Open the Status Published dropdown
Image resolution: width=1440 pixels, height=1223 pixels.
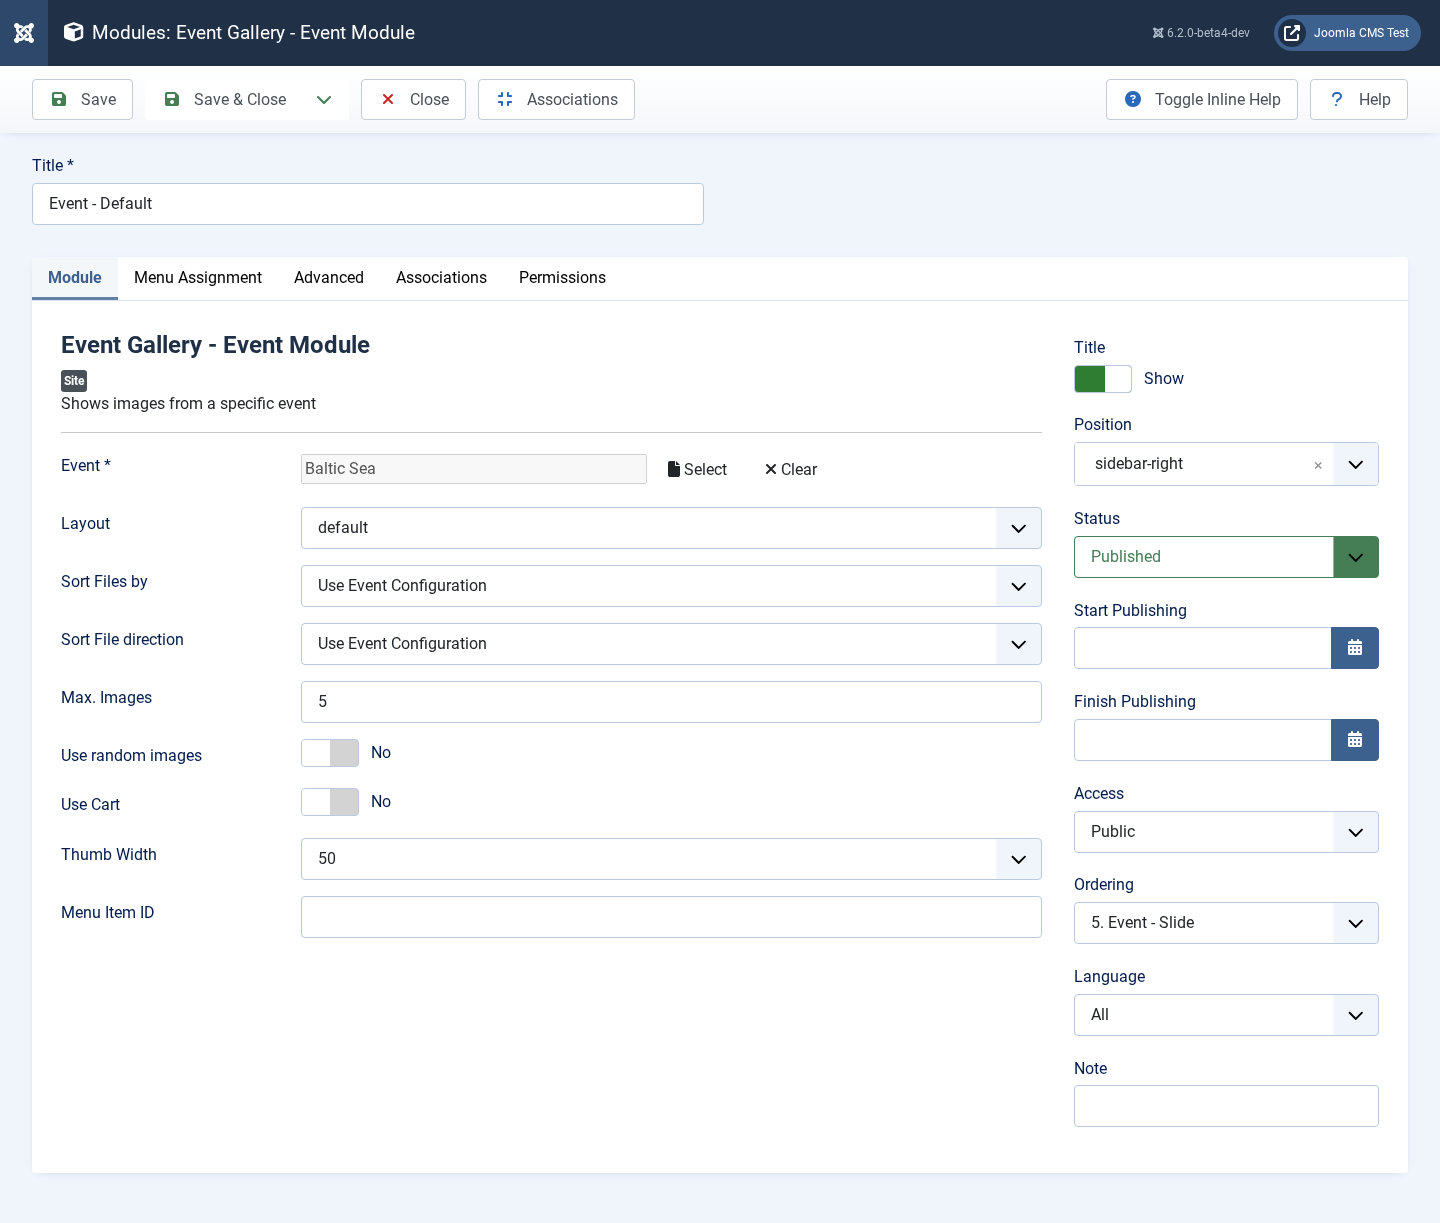pos(1226,557)
